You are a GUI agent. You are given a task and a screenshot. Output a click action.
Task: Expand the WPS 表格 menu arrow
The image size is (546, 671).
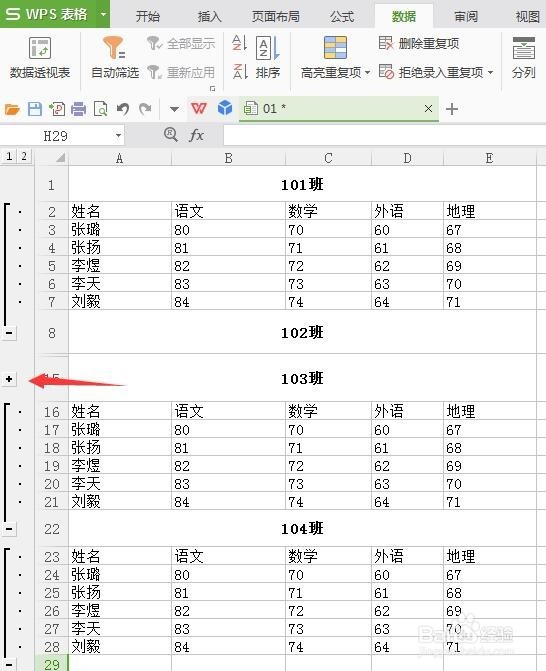point(103,14)
